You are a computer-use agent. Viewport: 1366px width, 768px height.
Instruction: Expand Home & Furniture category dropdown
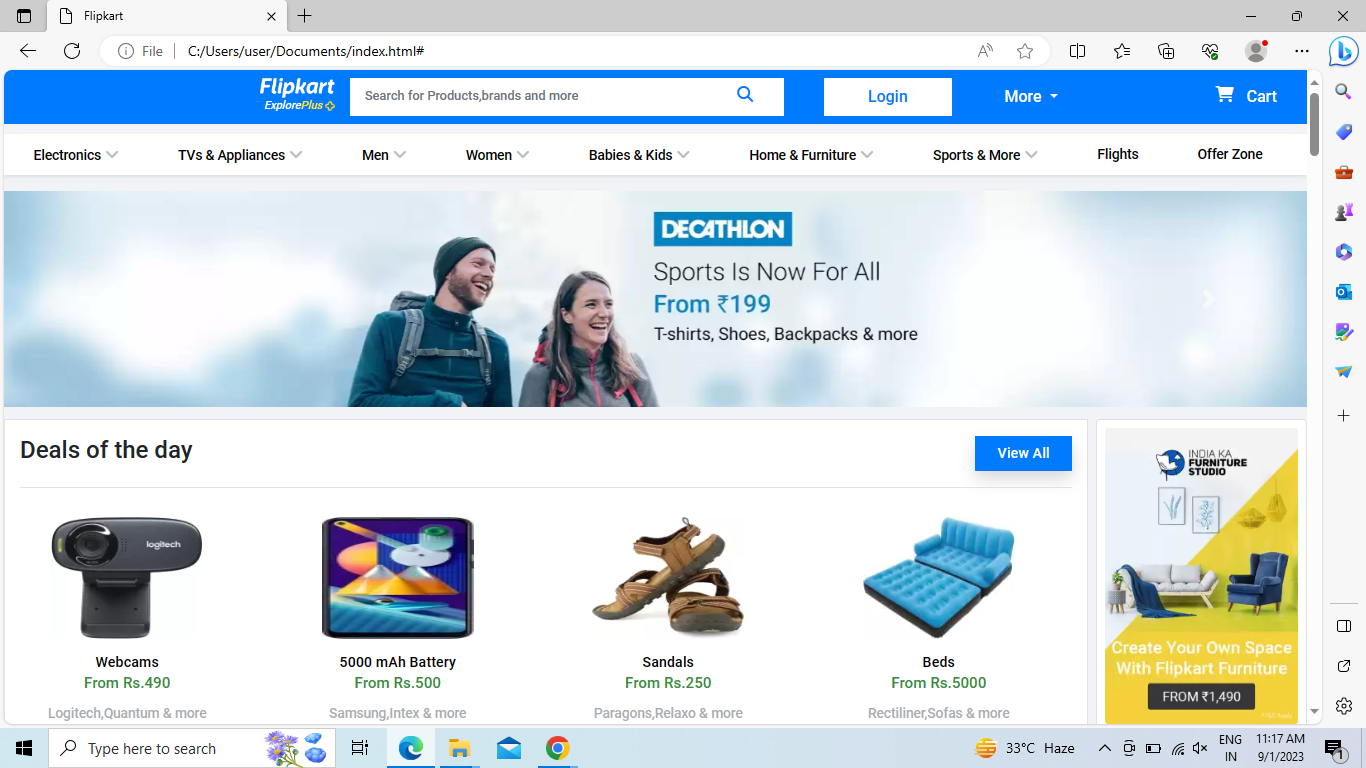click(x=811, y=155)
